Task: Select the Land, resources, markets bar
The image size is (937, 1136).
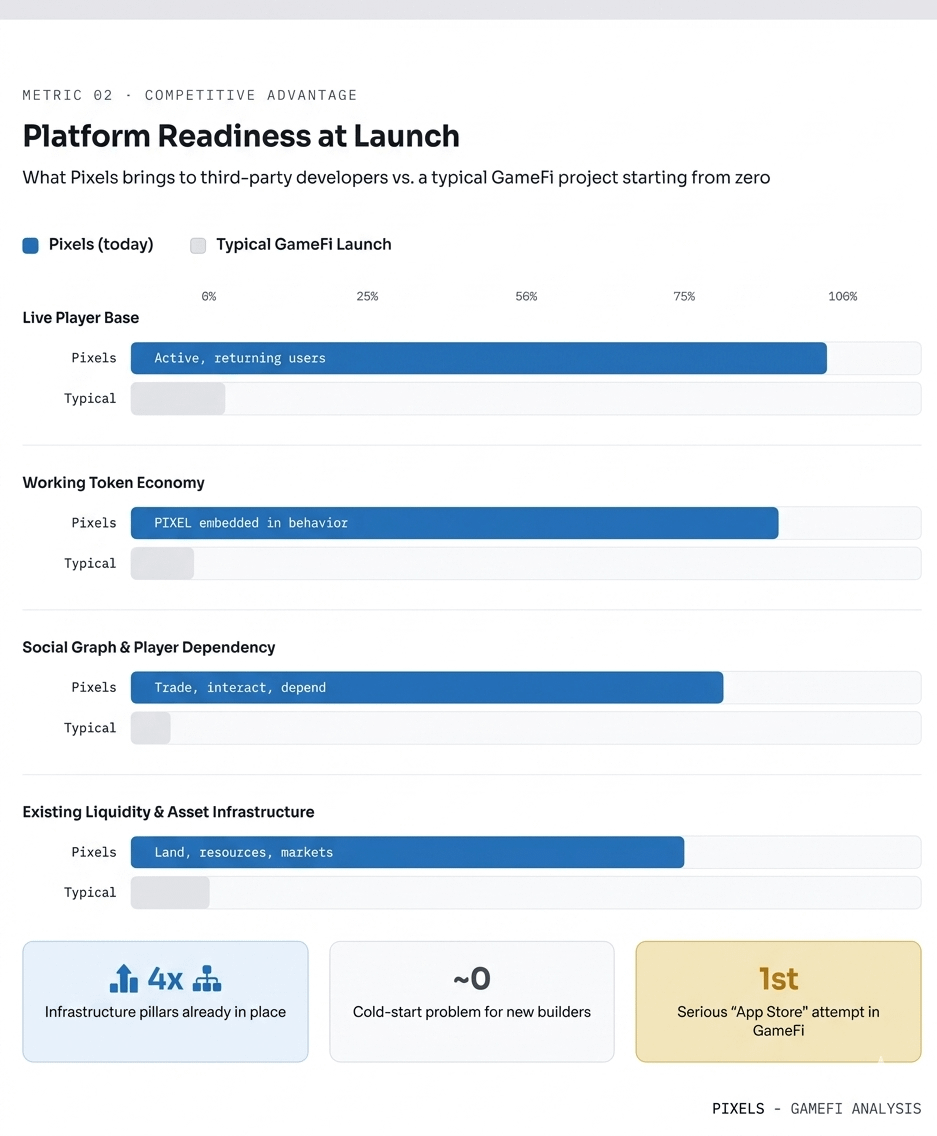Action: coord(407,852)
